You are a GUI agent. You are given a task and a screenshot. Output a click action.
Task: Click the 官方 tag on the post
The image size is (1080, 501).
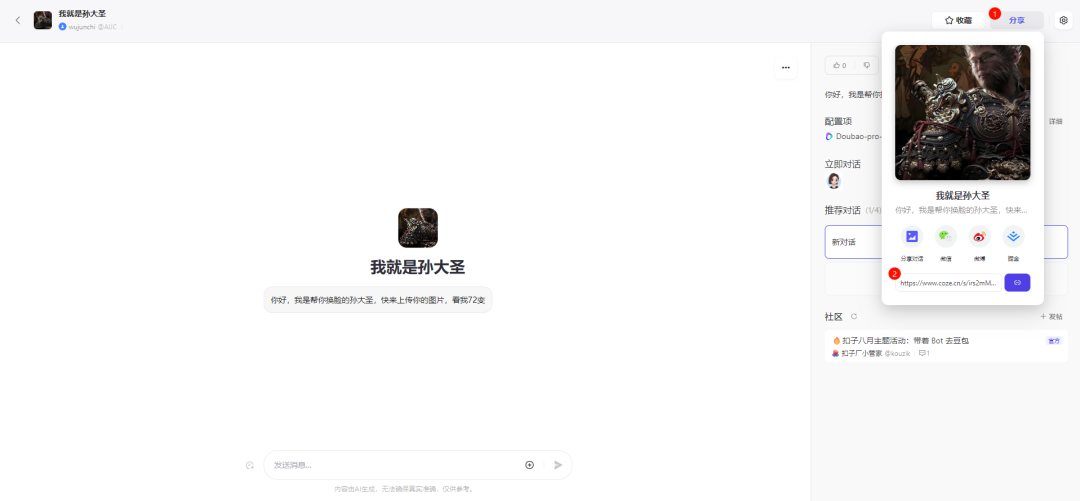click(1054, 340)
